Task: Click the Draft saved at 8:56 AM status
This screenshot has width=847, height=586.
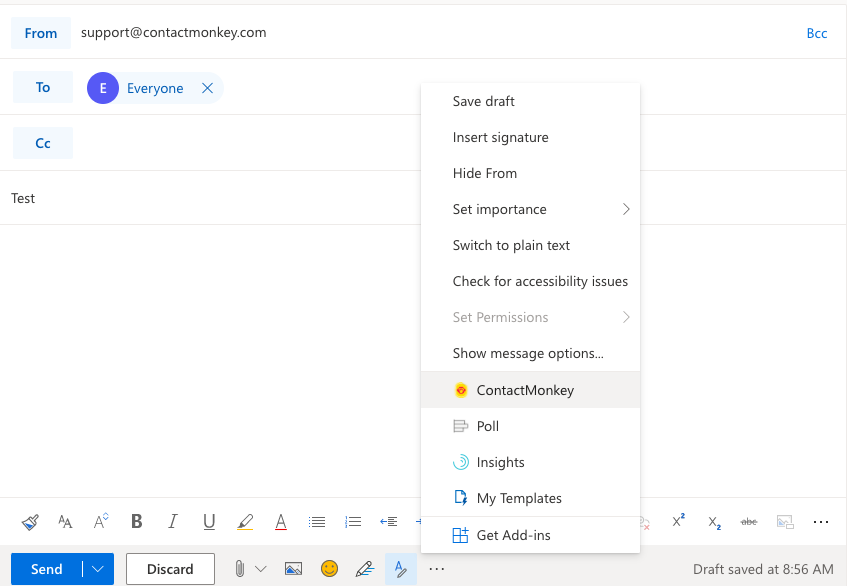Action: tap(763, 569)
